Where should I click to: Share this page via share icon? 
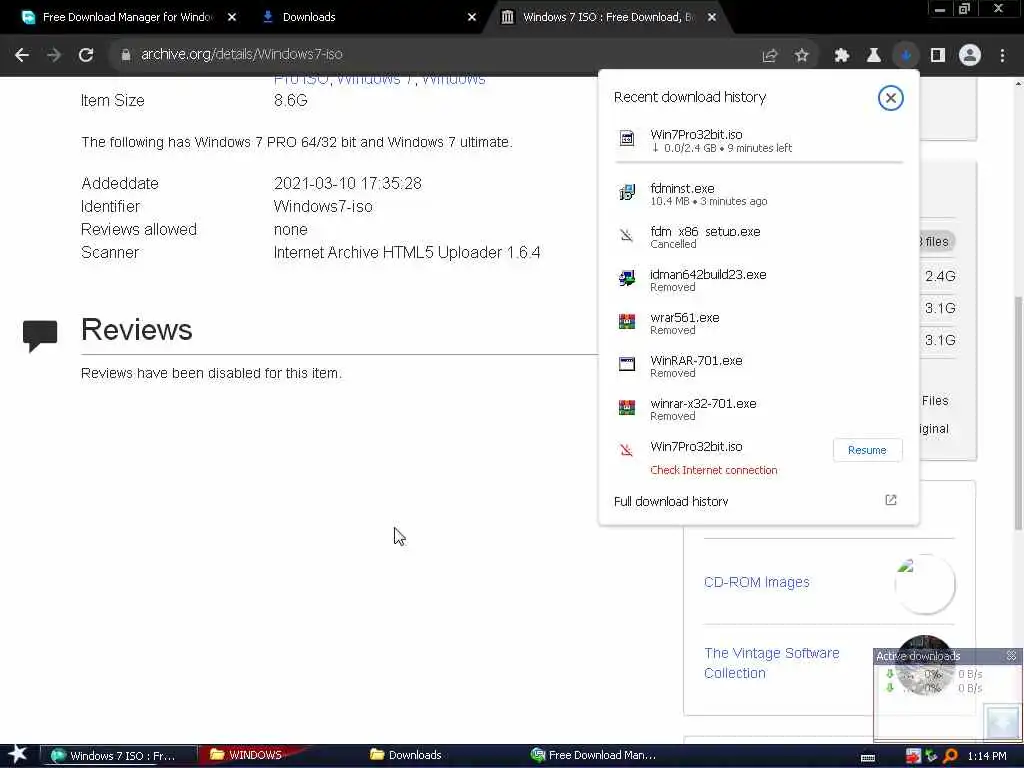[x=770, y=56]
